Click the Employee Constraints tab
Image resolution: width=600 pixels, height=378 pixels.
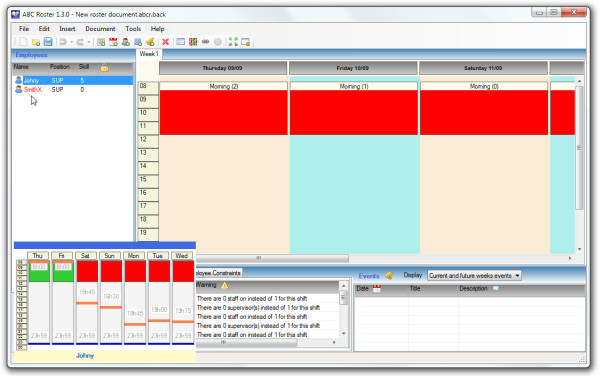tap(218, 273)
